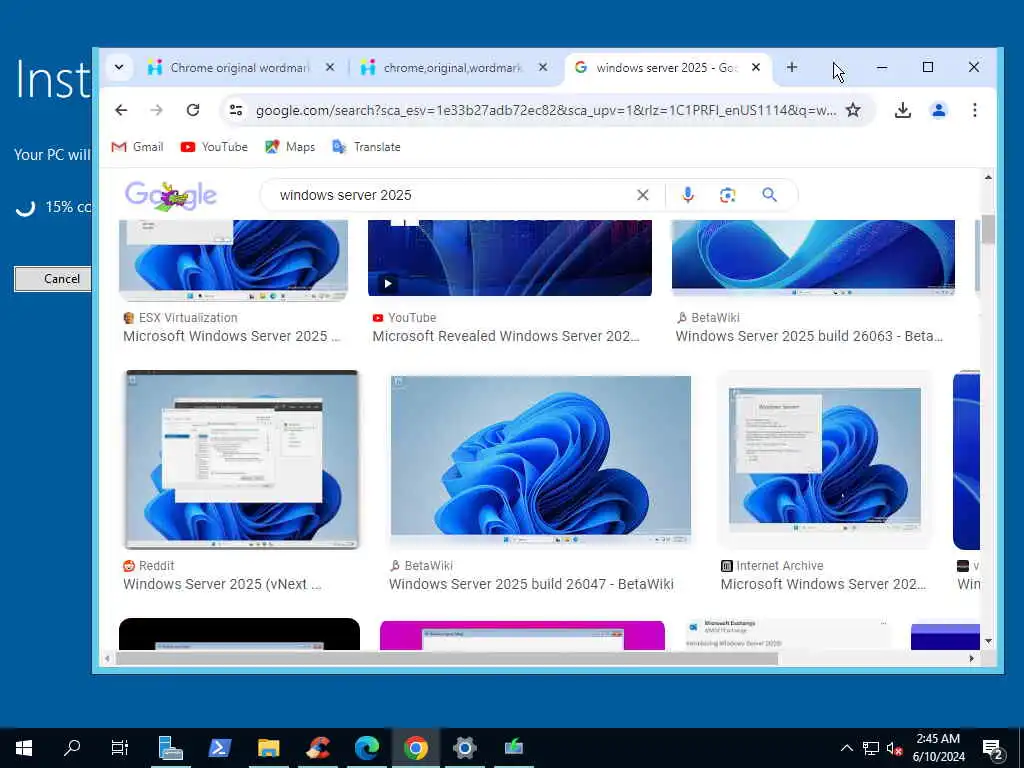Open 'Windows Server 2025 build 26047 - BetaWiki' link

tap(531, 584)
